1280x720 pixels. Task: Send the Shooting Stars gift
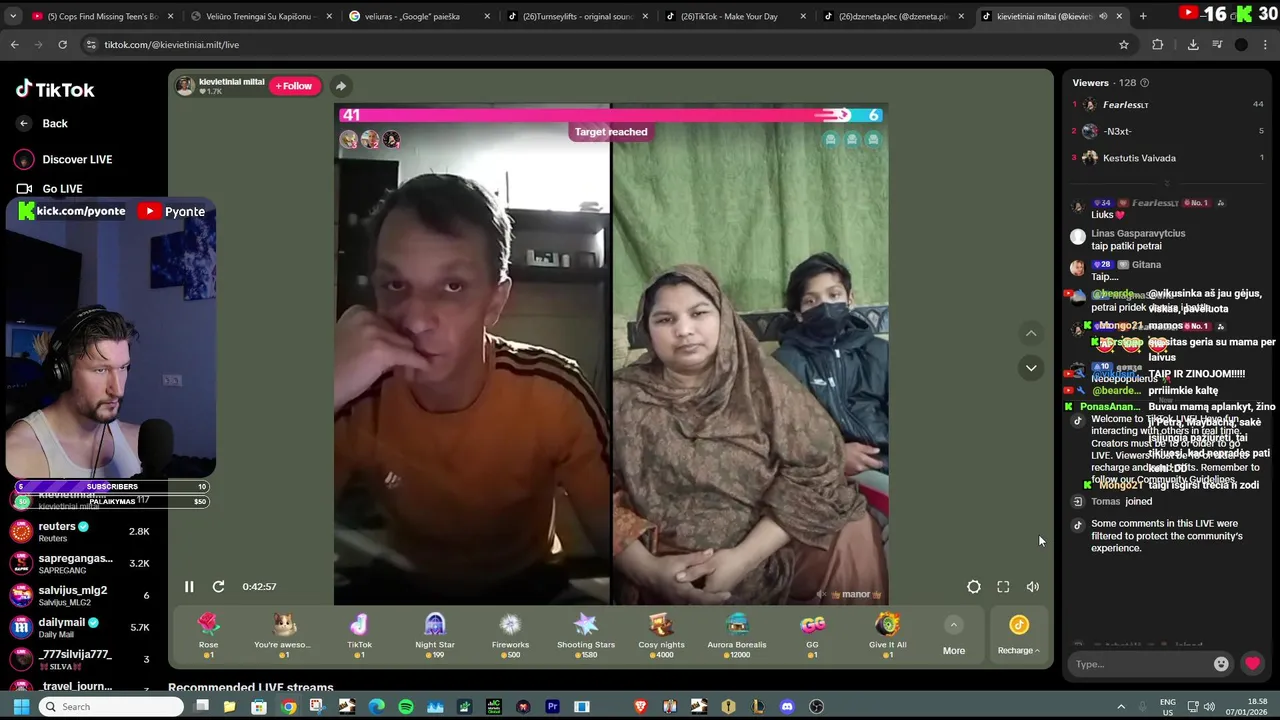coord(586,635)
